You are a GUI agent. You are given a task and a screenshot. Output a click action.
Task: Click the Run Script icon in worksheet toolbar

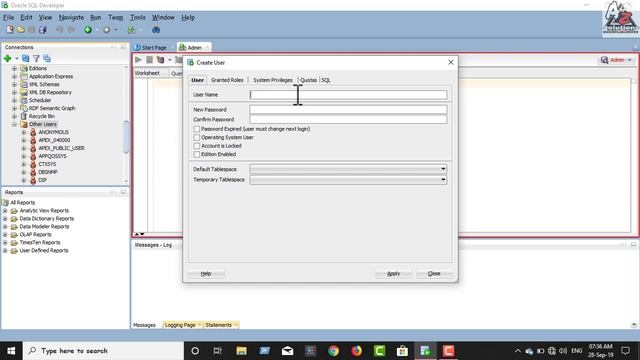pyautogui.click(x=149, y=60)
